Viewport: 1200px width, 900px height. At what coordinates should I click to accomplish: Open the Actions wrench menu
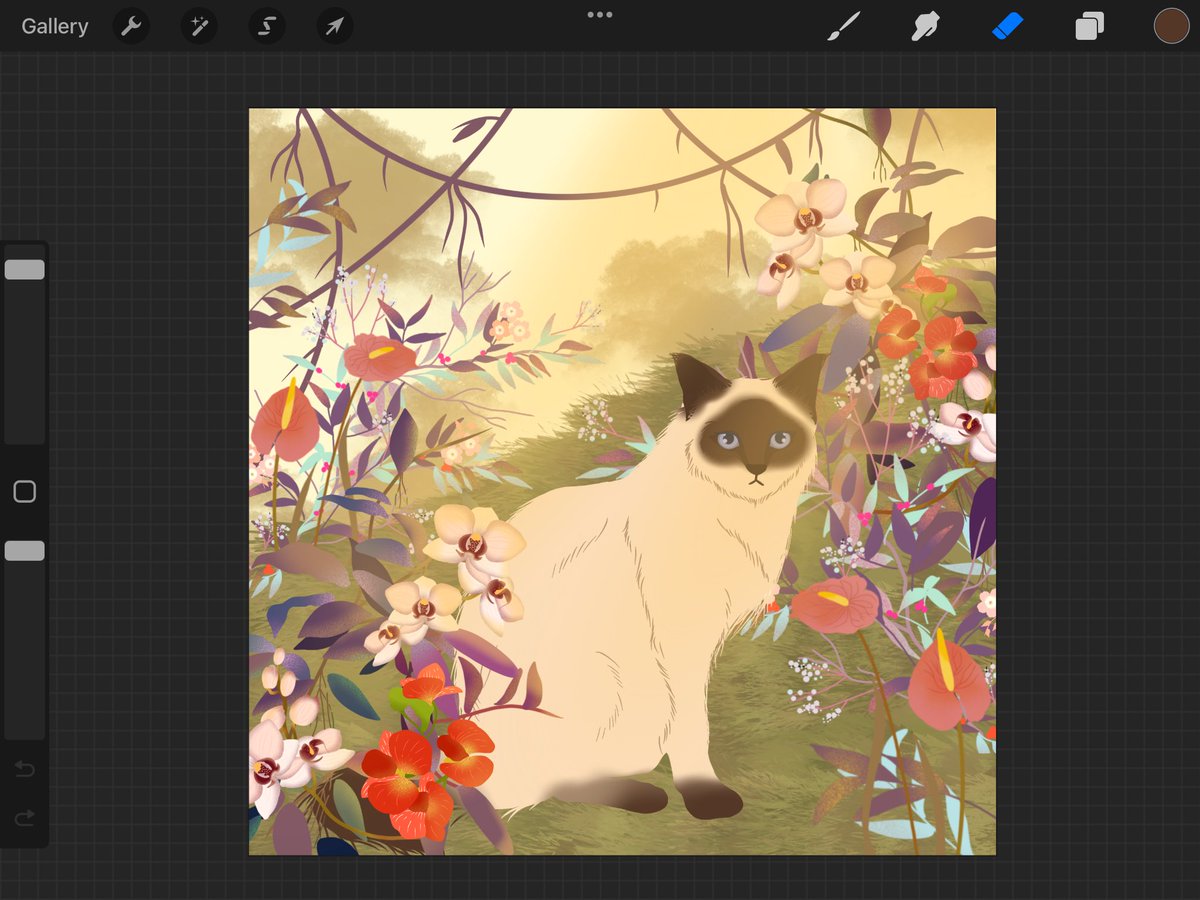tap(131, 26)
